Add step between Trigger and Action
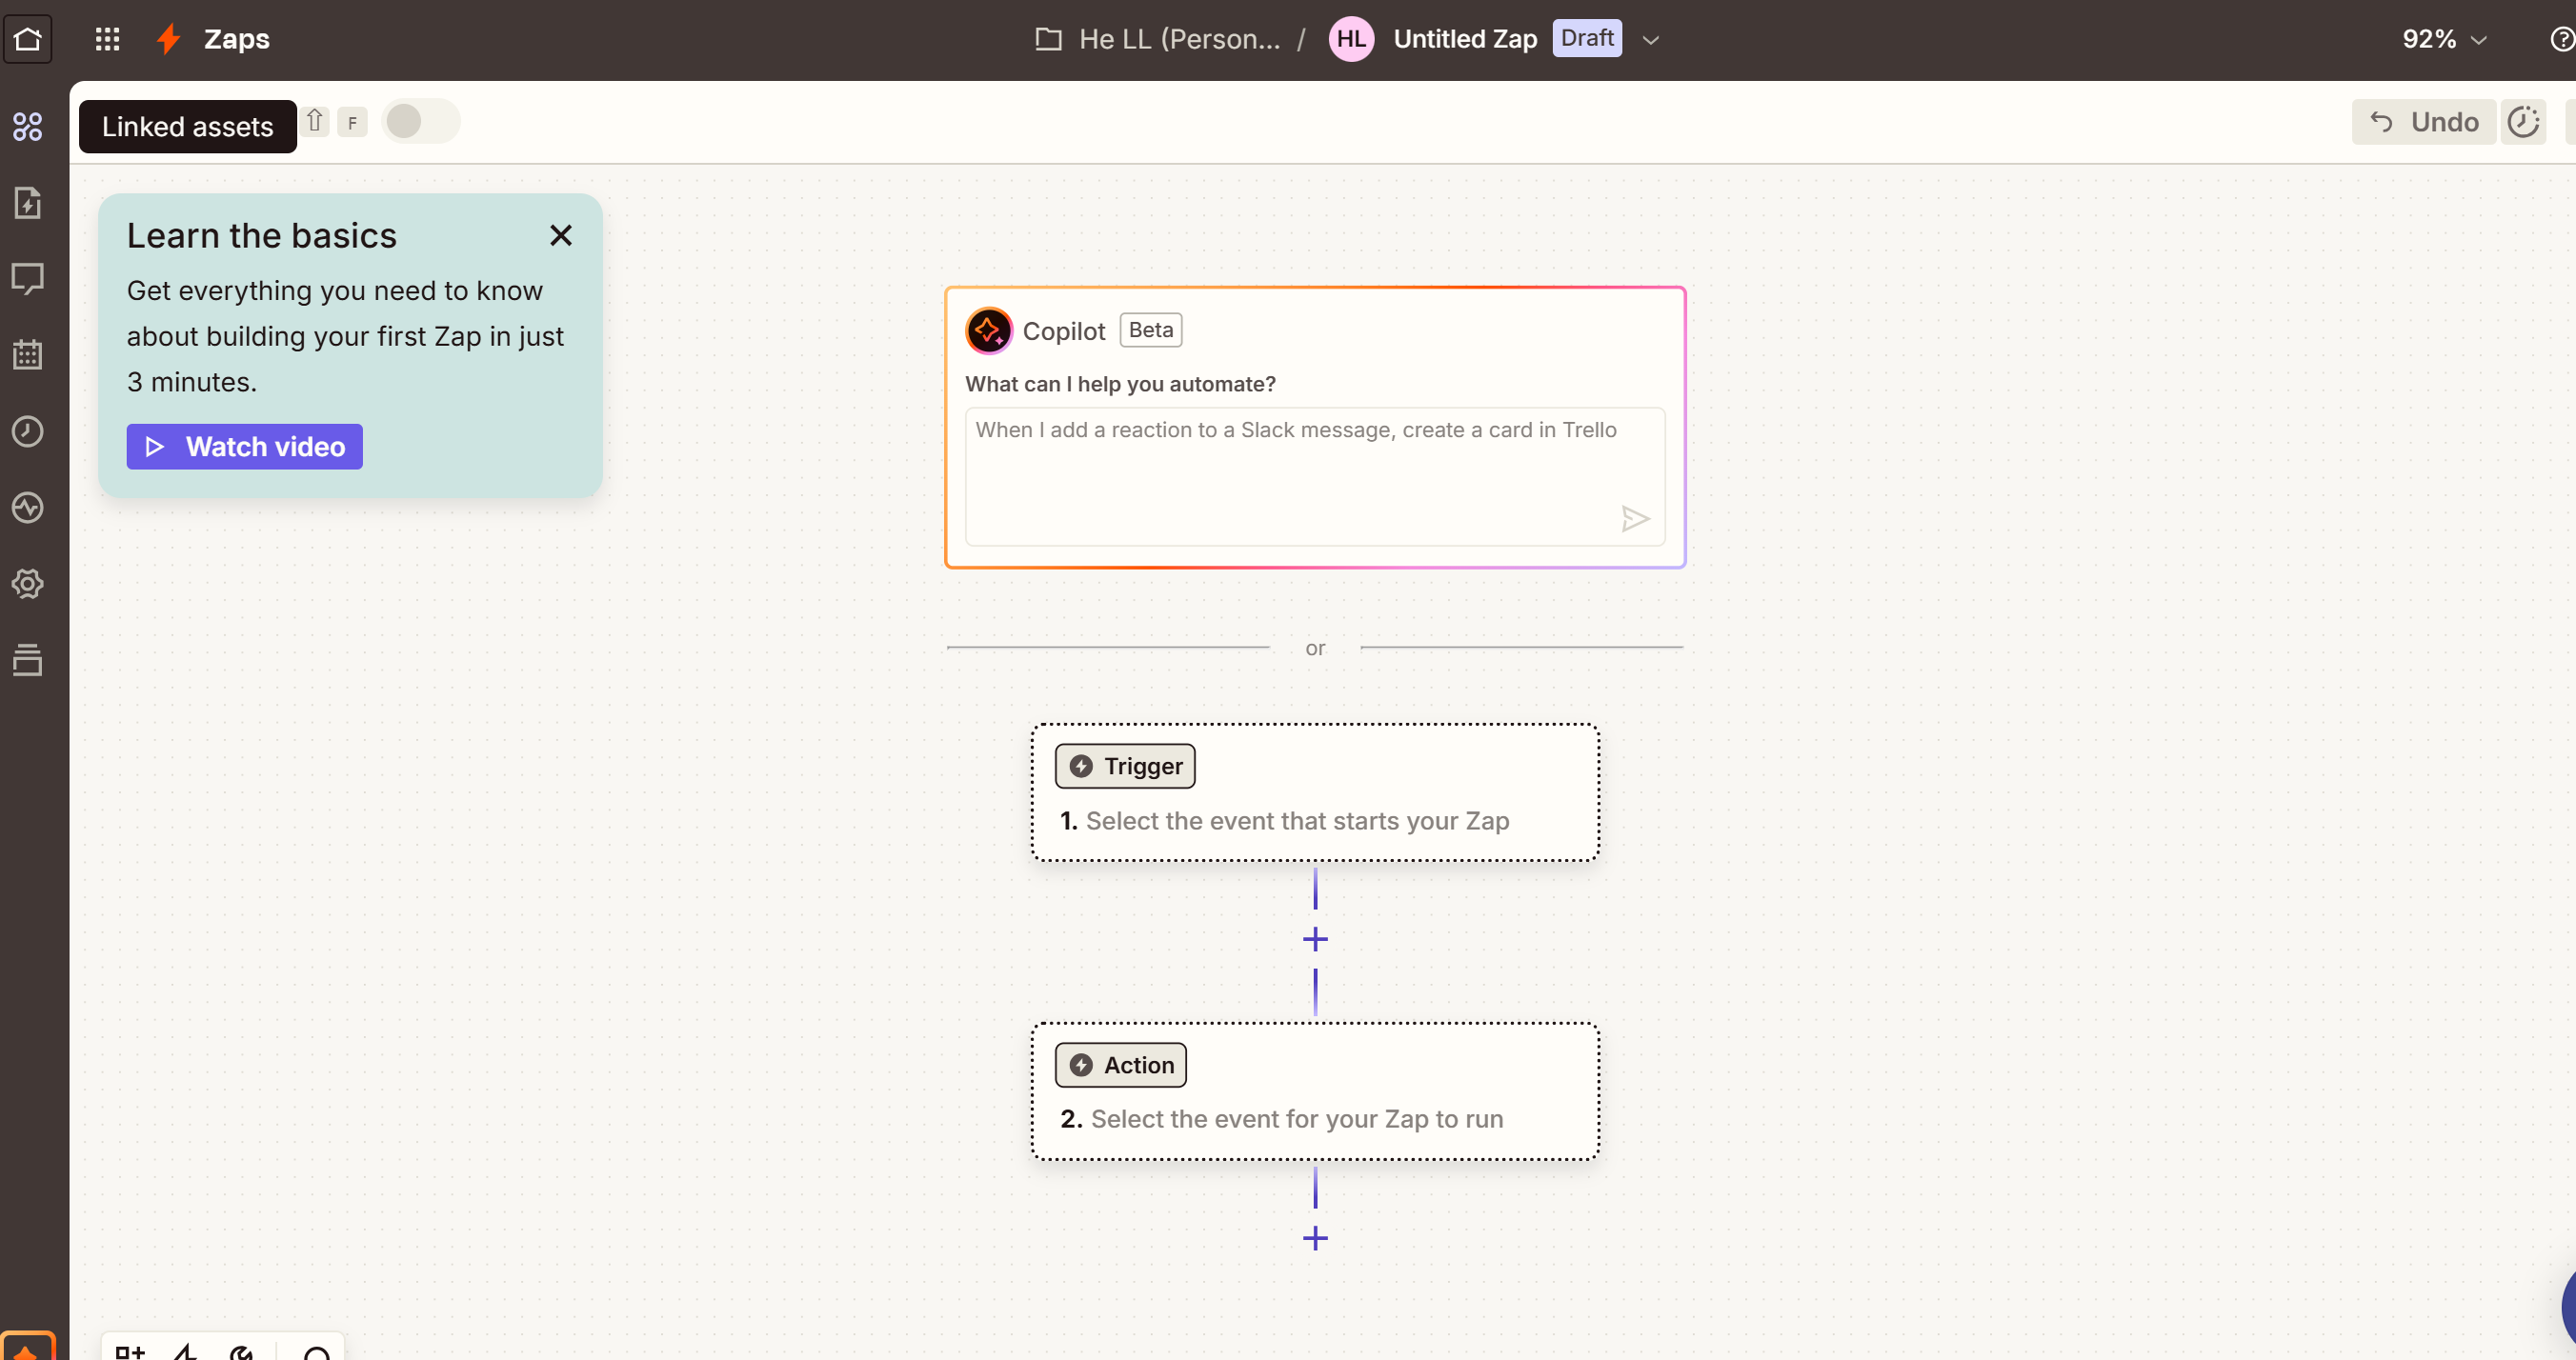Image resolution: width=2576 pixels, height=1360 pixels. (x=1315, y=939)
